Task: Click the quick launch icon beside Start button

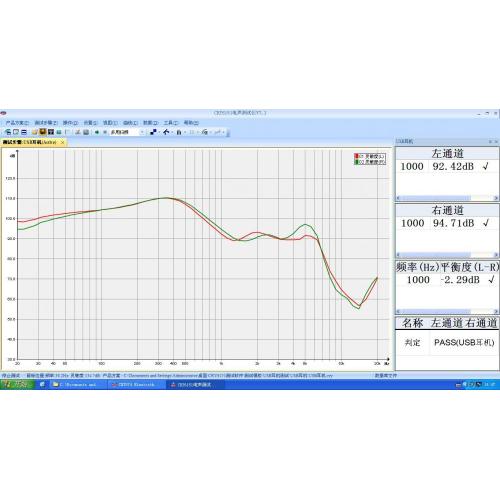Action: coord(42,385)
